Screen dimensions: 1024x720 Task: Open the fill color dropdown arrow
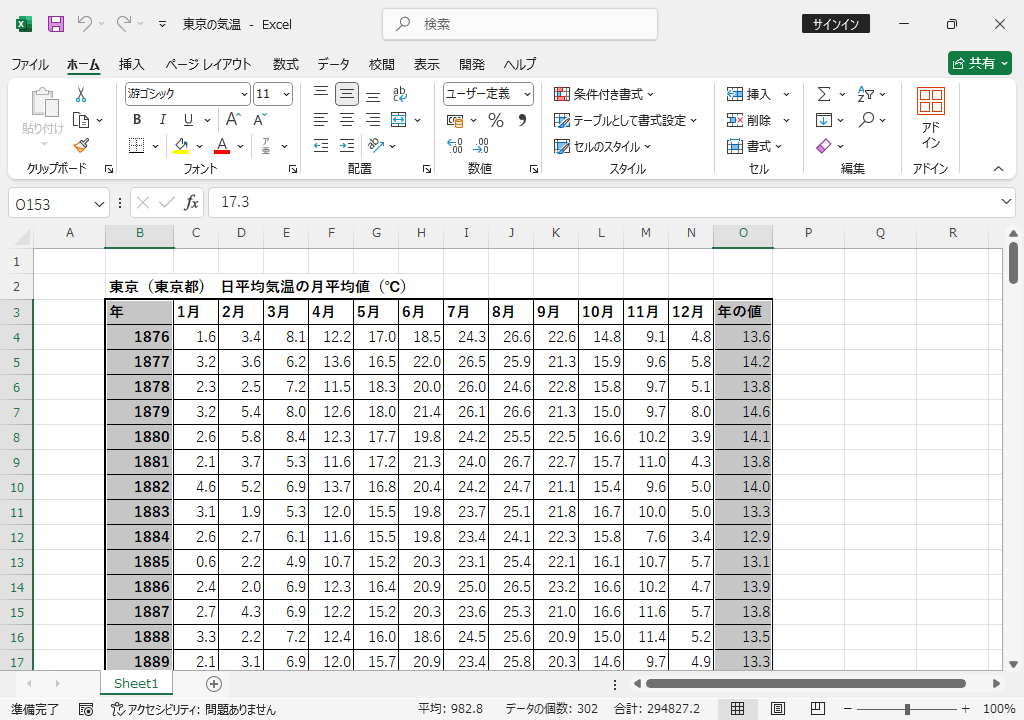pos(199,146)
